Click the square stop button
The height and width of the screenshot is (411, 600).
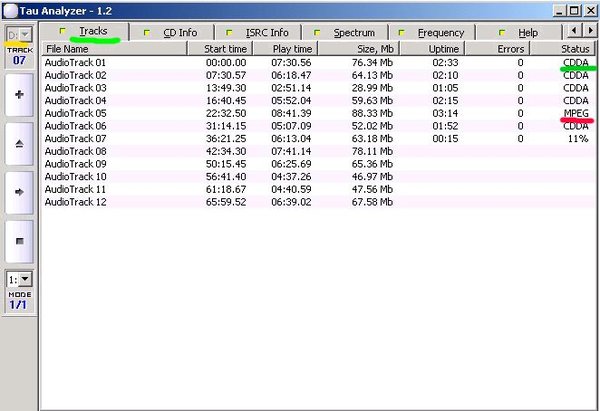pyautogui.click(x=19, y=241)
